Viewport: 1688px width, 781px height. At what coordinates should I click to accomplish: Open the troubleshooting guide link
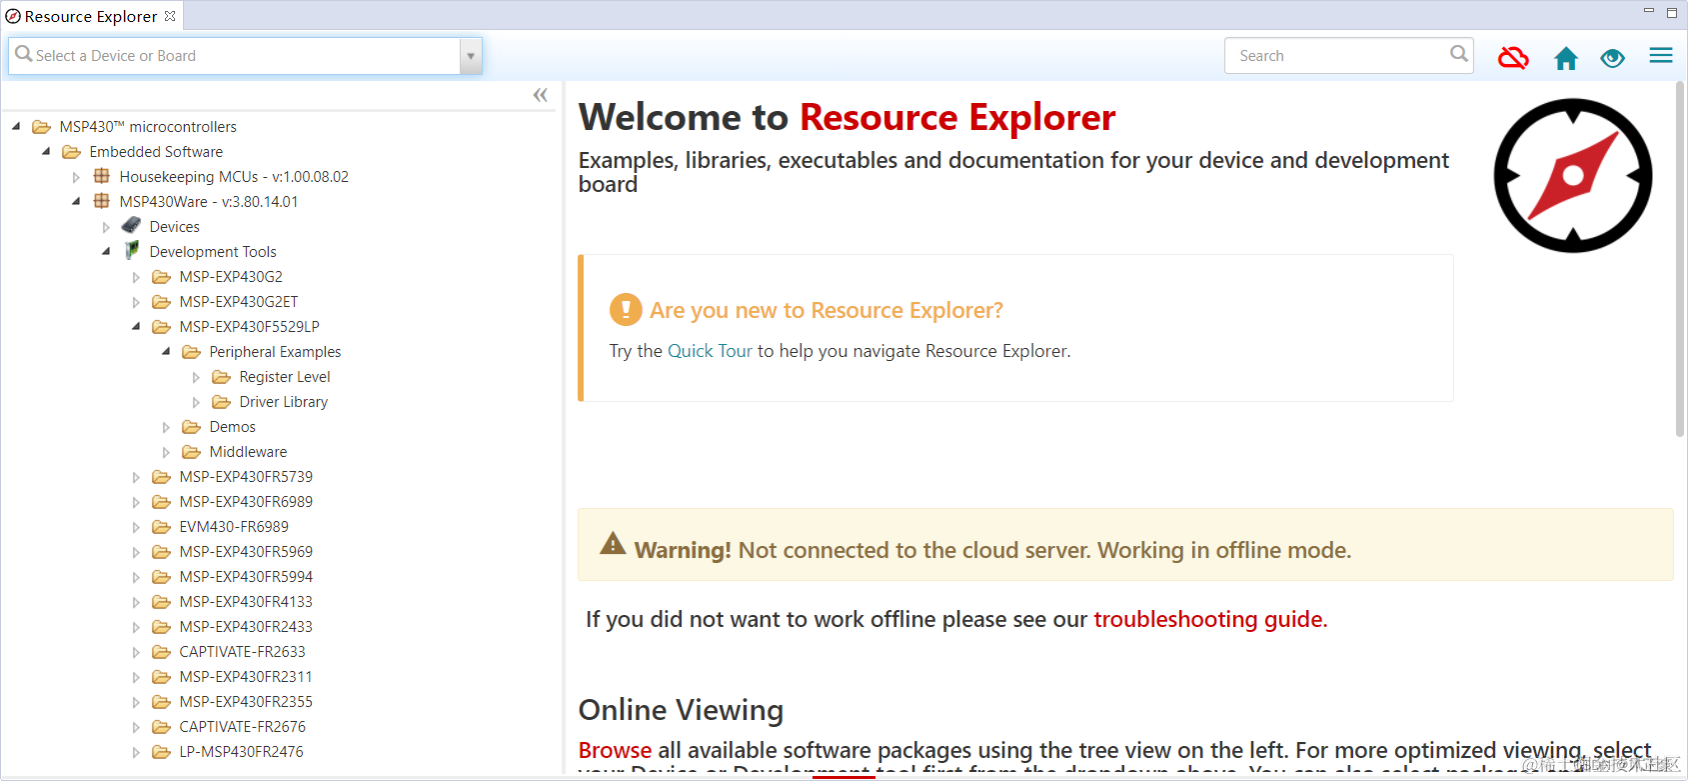coord(1210,619)
